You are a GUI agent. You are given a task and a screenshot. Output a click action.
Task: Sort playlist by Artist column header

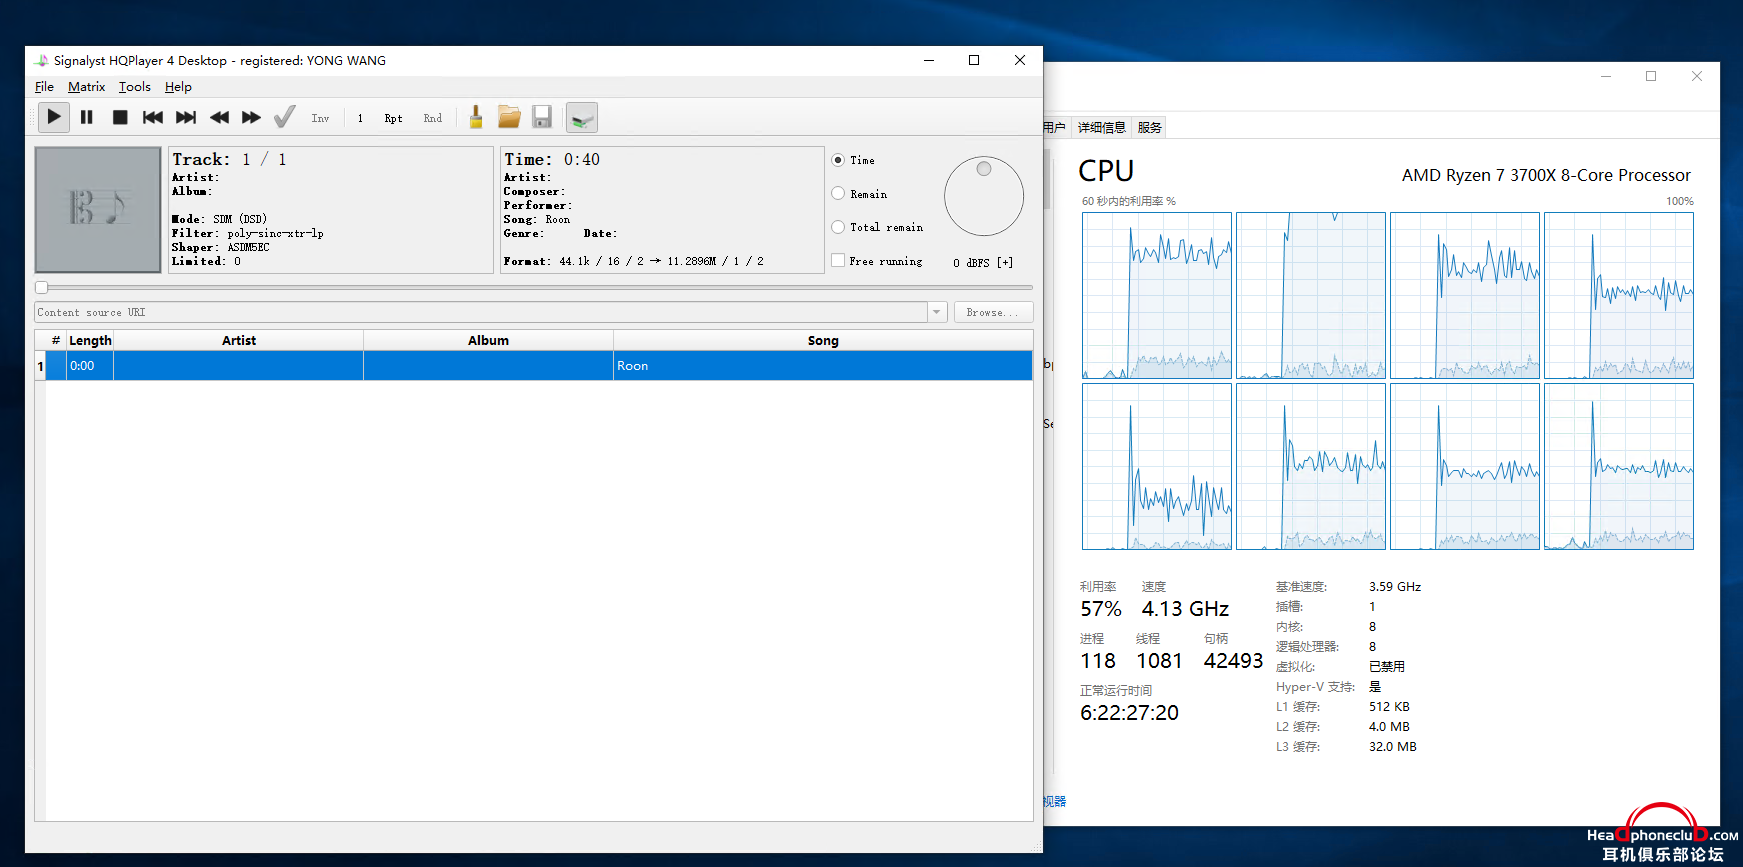tap(239, 340)
